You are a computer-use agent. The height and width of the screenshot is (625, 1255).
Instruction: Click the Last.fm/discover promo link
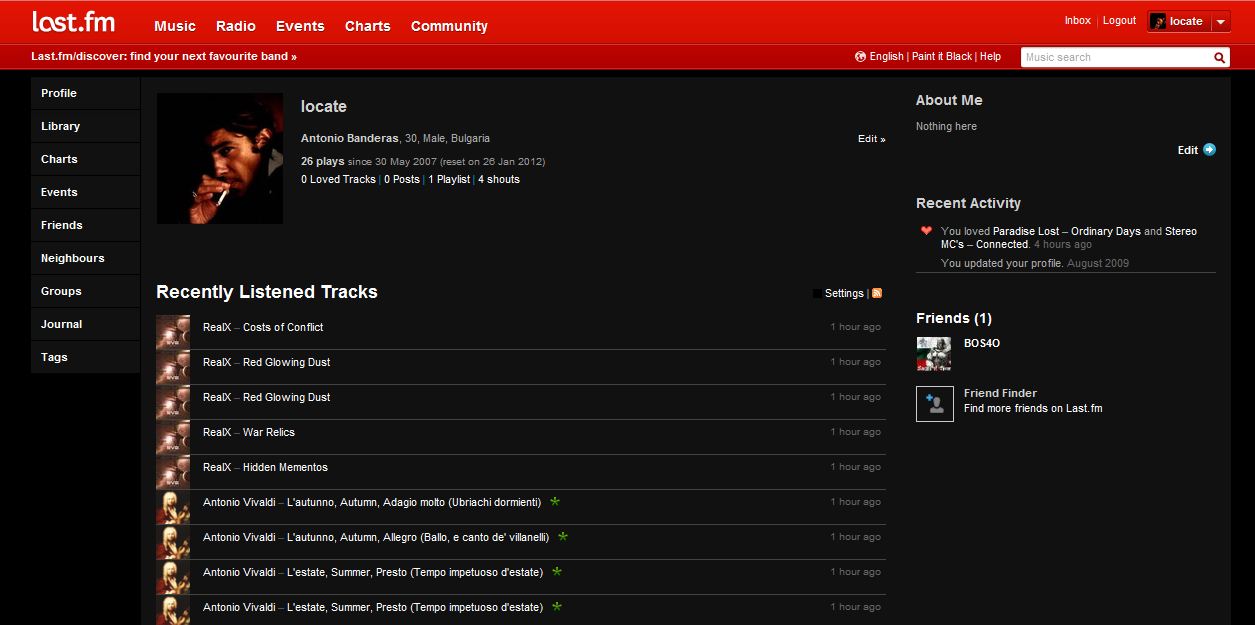click(x=164, y=57)
